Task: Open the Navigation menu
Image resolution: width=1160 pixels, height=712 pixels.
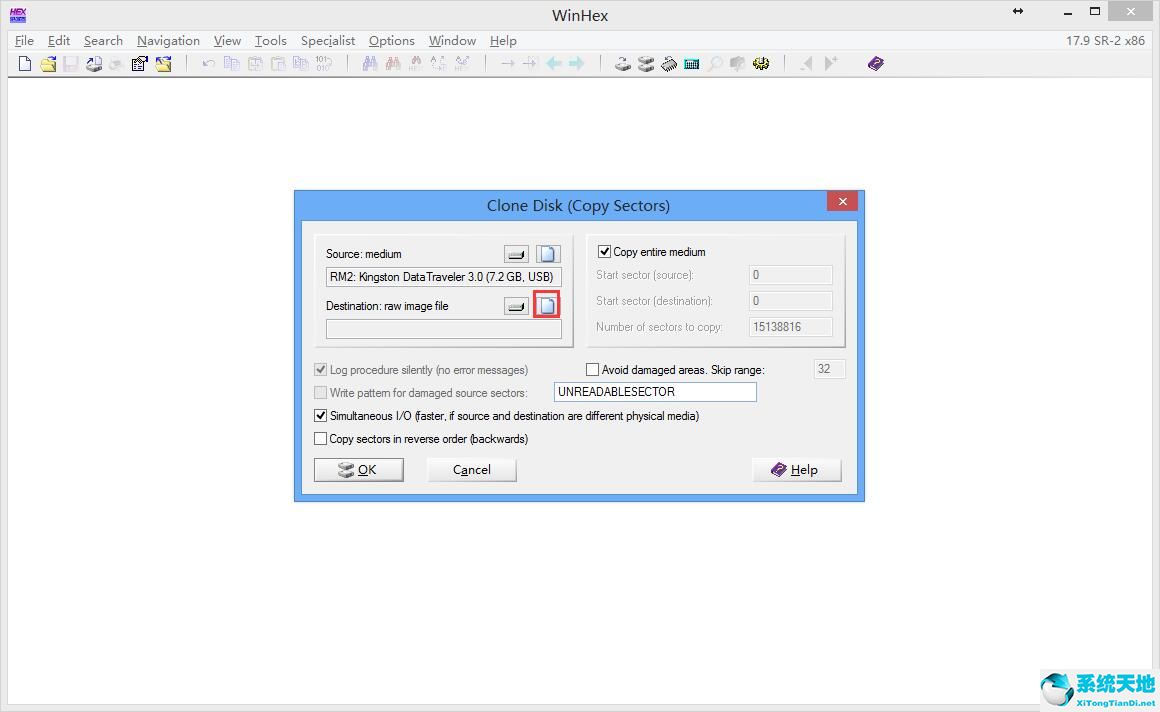Action: click(168, 41)
